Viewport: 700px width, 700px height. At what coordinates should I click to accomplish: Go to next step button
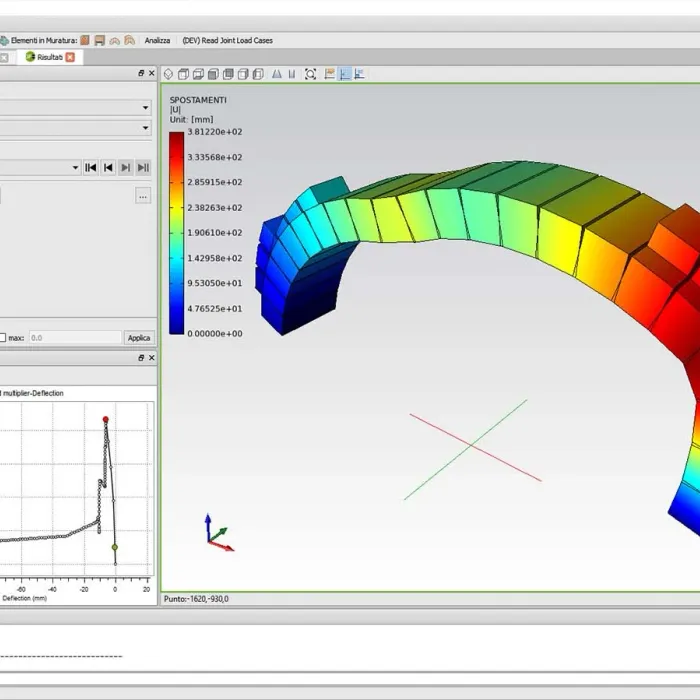pos(126,168)
